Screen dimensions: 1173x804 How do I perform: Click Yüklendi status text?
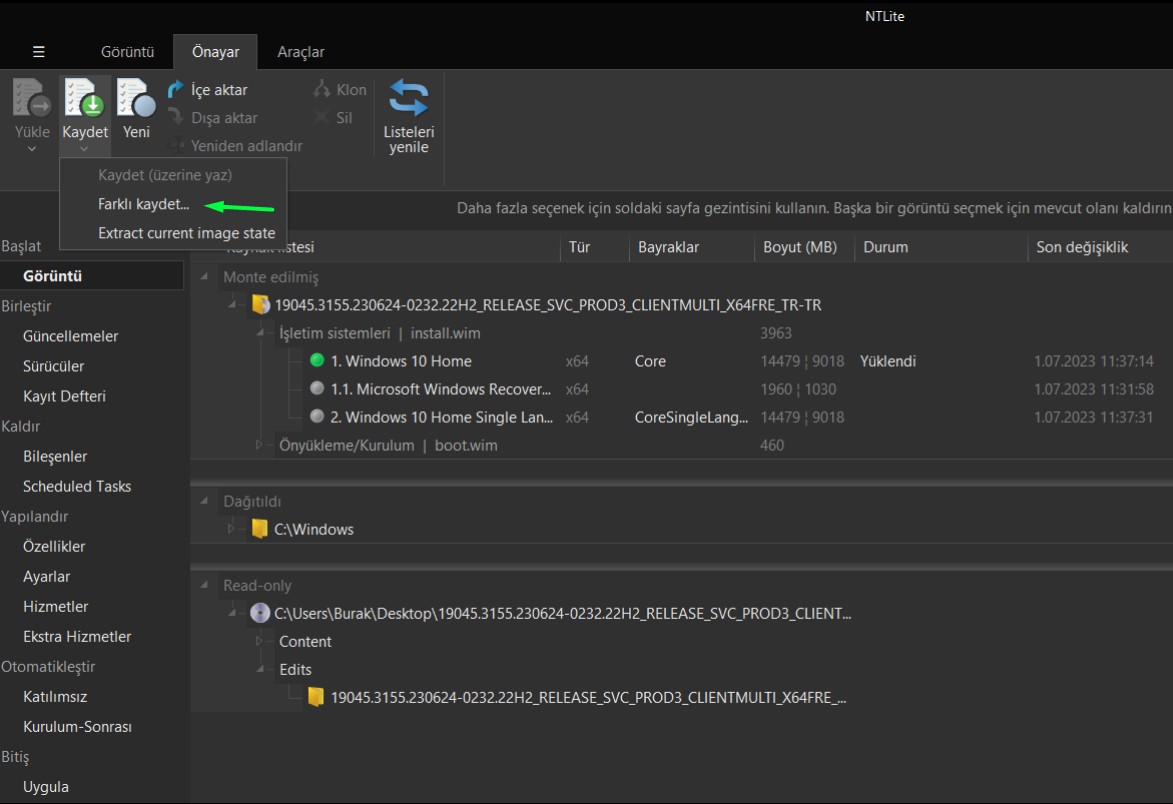[x=888, y=361]
